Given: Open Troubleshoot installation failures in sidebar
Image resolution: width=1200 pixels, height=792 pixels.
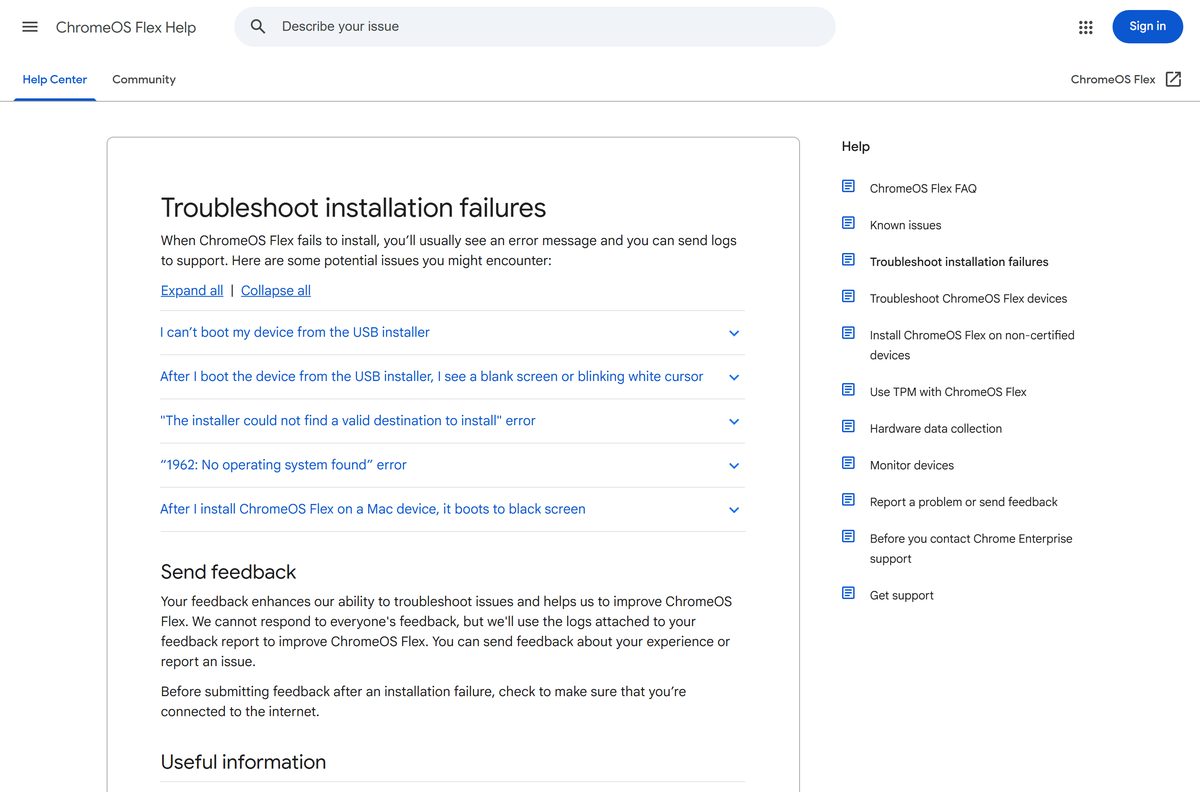Looking at the screenshot, I should (x=959, y=262).
